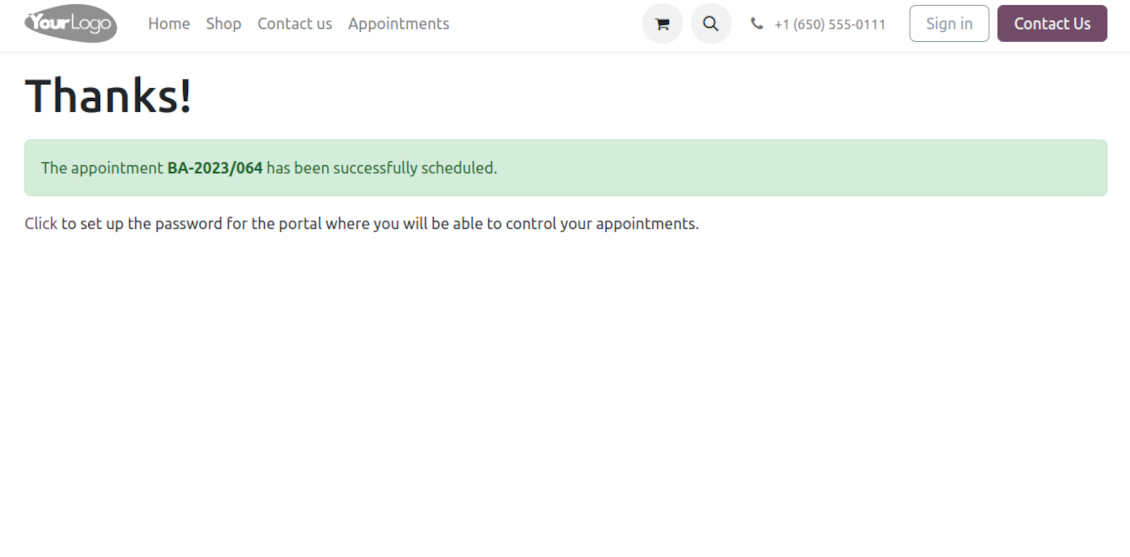Go to the Home menu item
This screenshot has width=1130, height=557.
click(x=169, y=24)
